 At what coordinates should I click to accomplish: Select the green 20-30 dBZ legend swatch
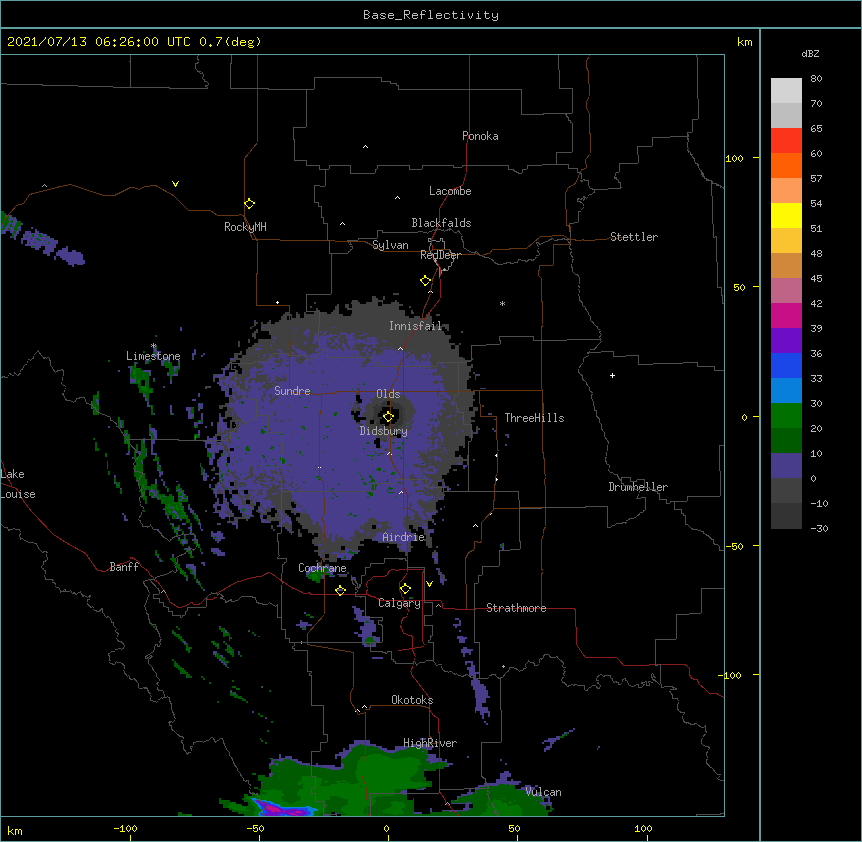pos(786,416)
